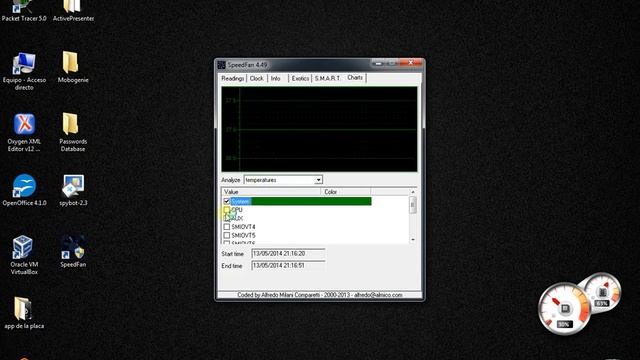Click the Color column header
This screenshot has width=640, height=360.
click(346, 192)
